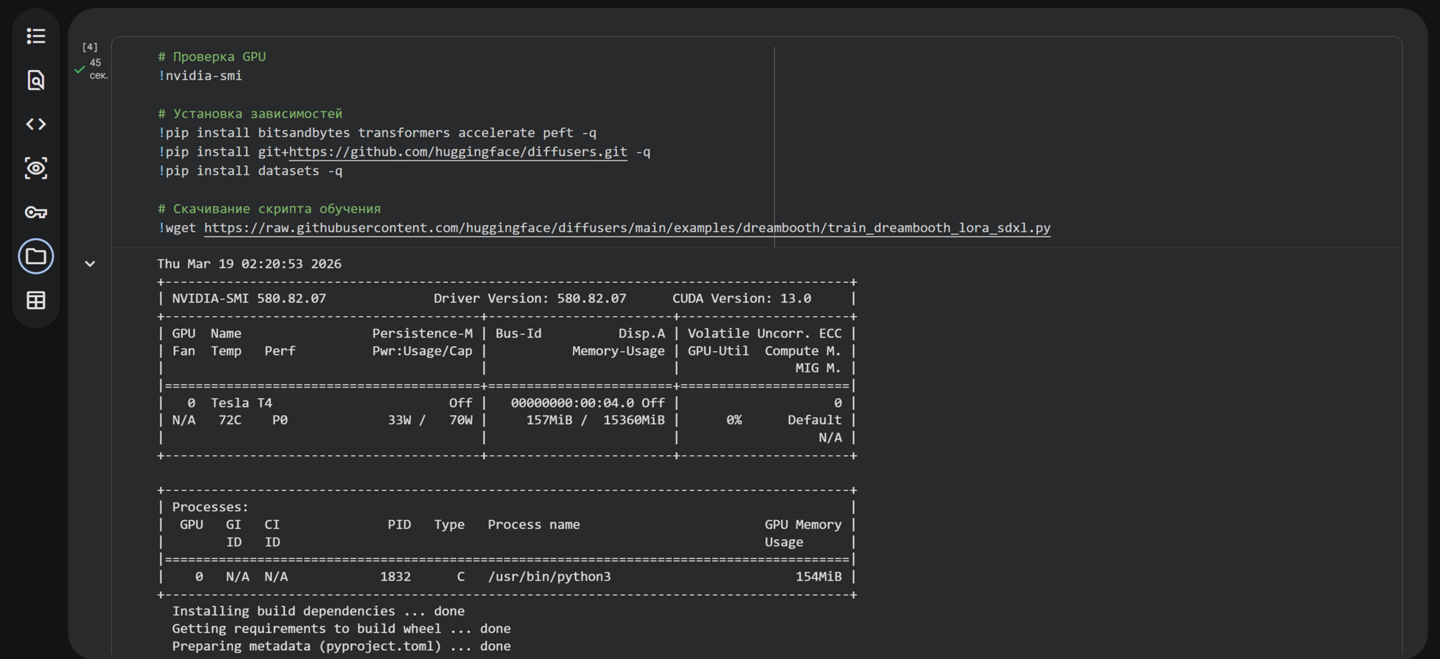This screenshot has height=659, width=1440.
Task: Click the '72C' temperature value
Action: pyautogui.click(x=230, y=420)
